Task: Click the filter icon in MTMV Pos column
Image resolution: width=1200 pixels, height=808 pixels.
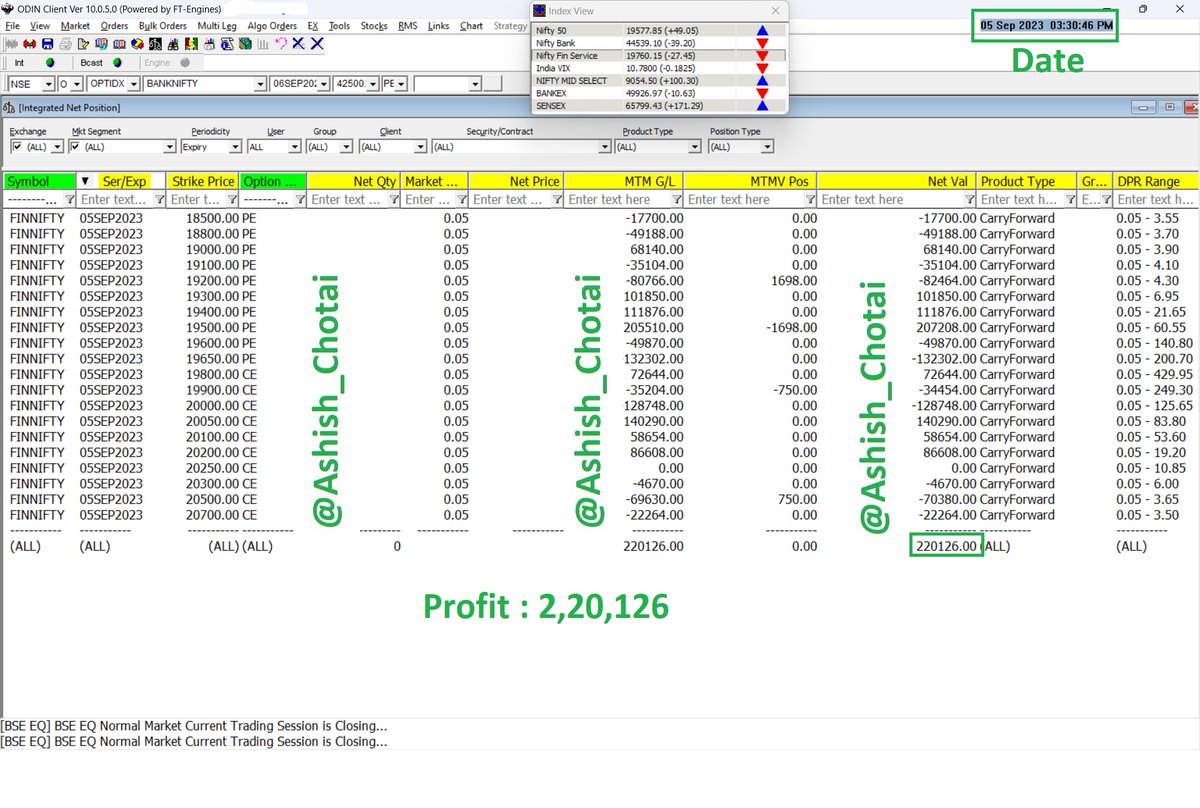Action: pos(809,199)
